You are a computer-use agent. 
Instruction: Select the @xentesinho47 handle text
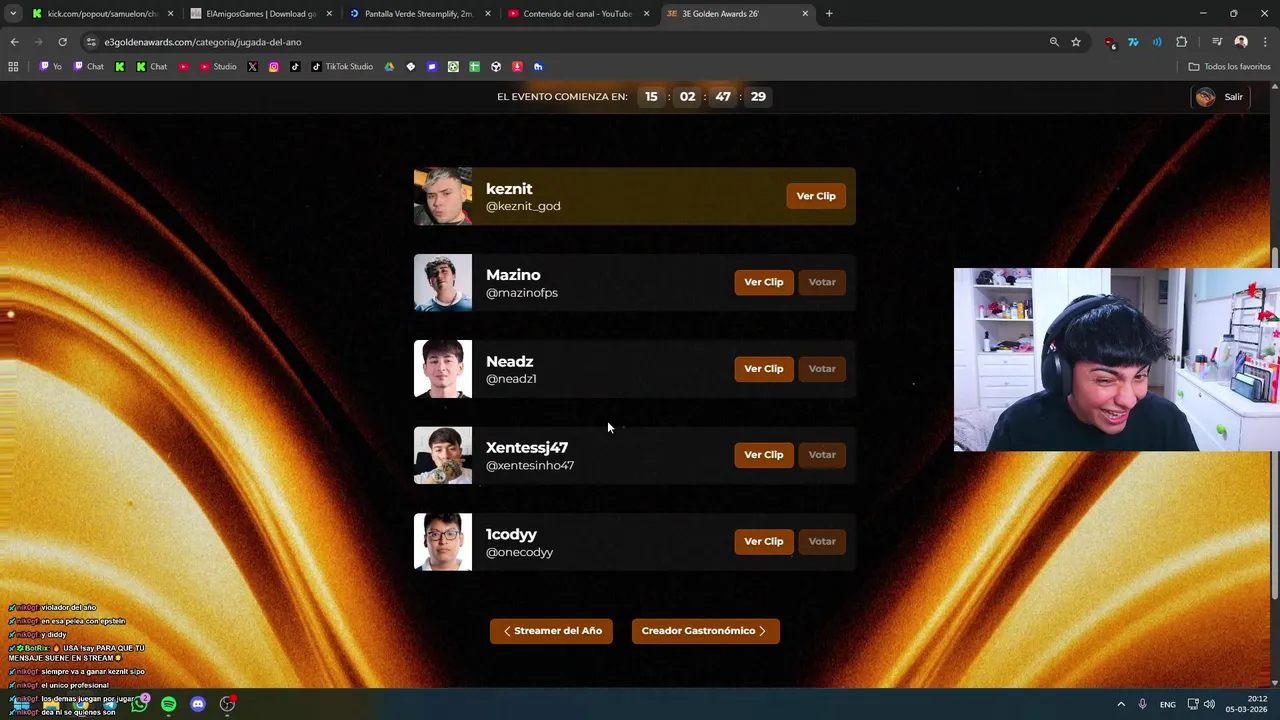pyautogui.click(x=530, y=465)
